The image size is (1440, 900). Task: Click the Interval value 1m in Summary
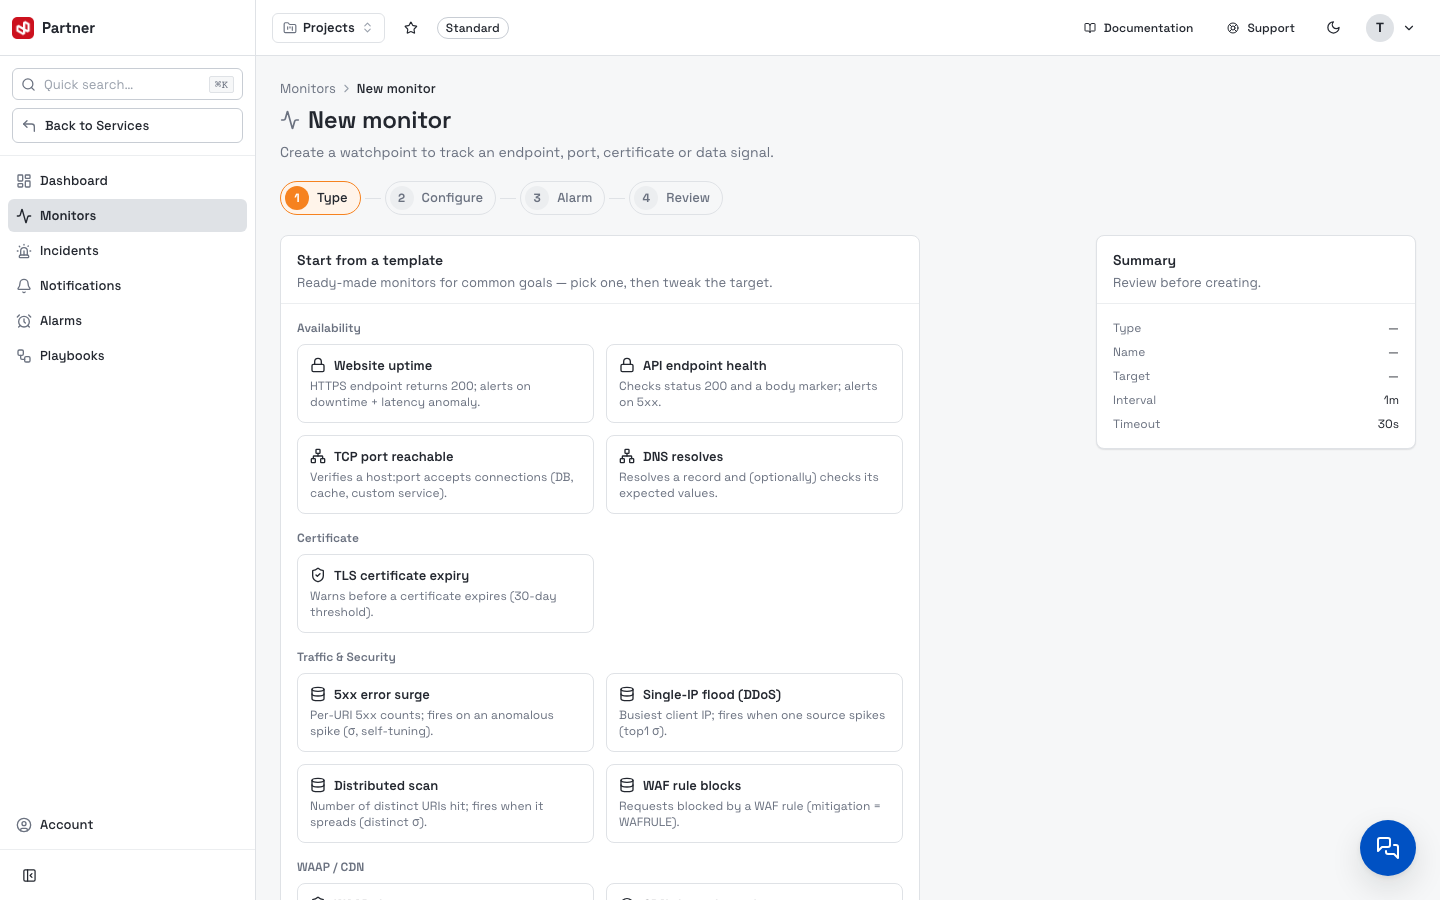tap(1391, 400)
